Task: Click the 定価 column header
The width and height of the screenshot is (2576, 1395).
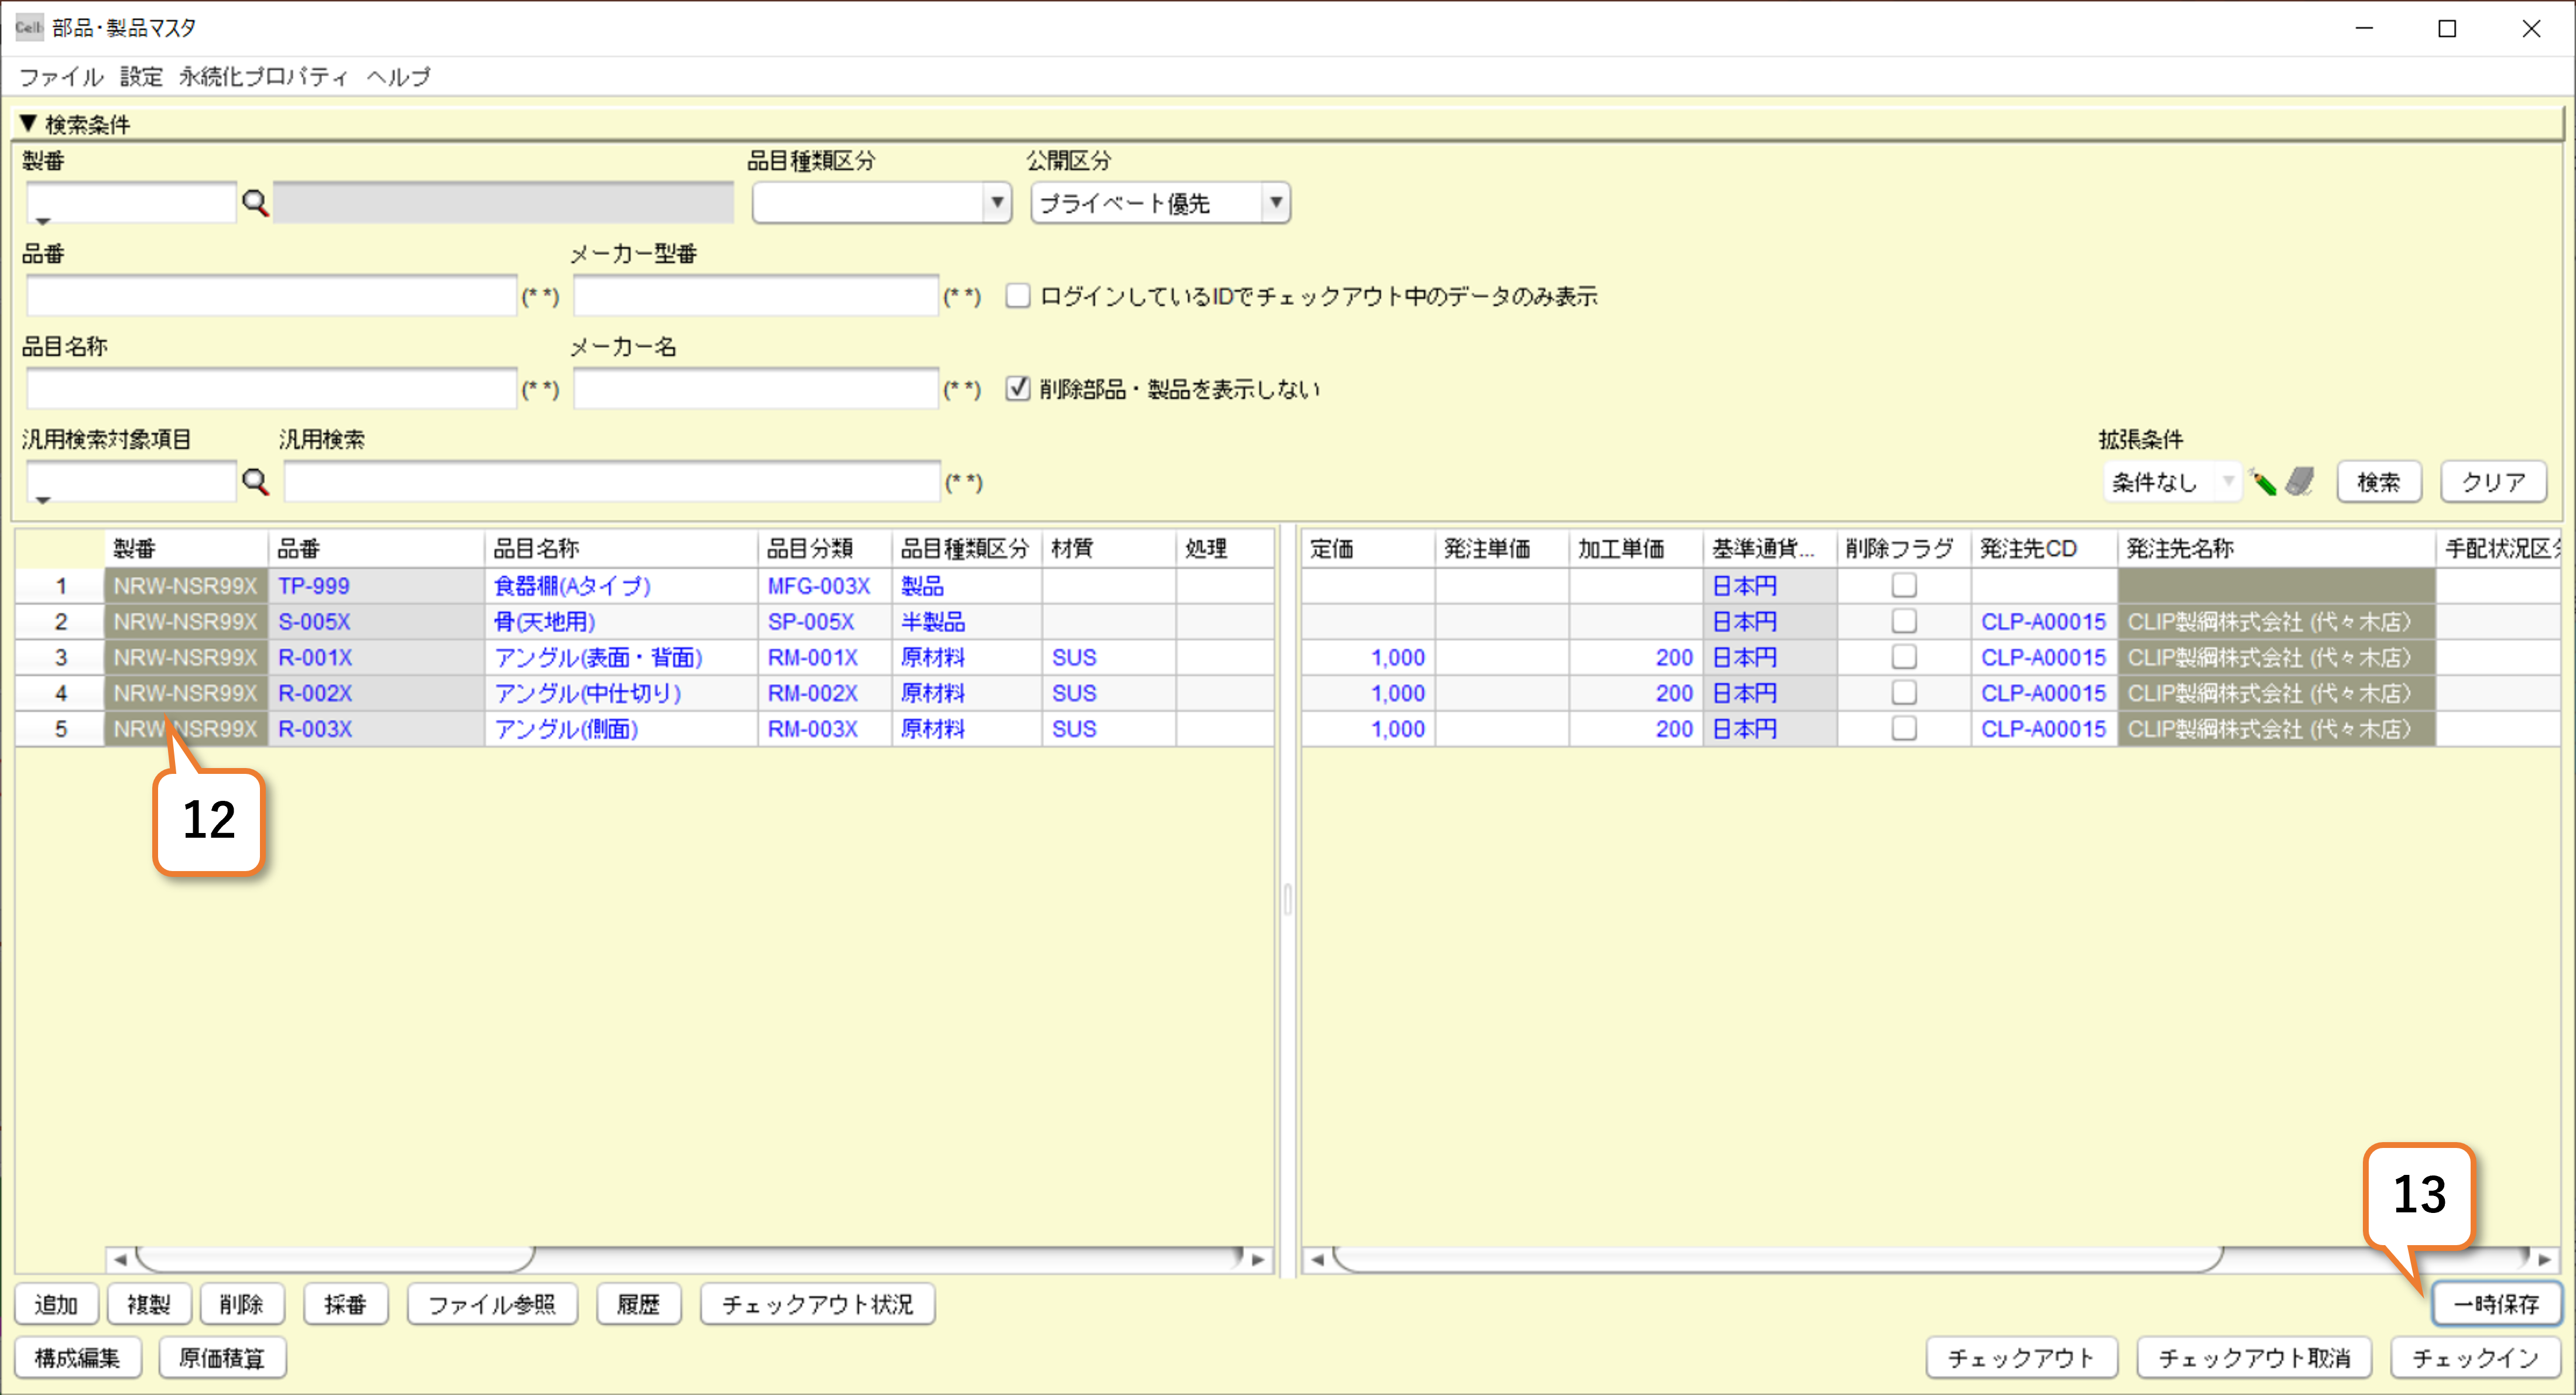Action: pyautogui.click(x=1367, y=548)
